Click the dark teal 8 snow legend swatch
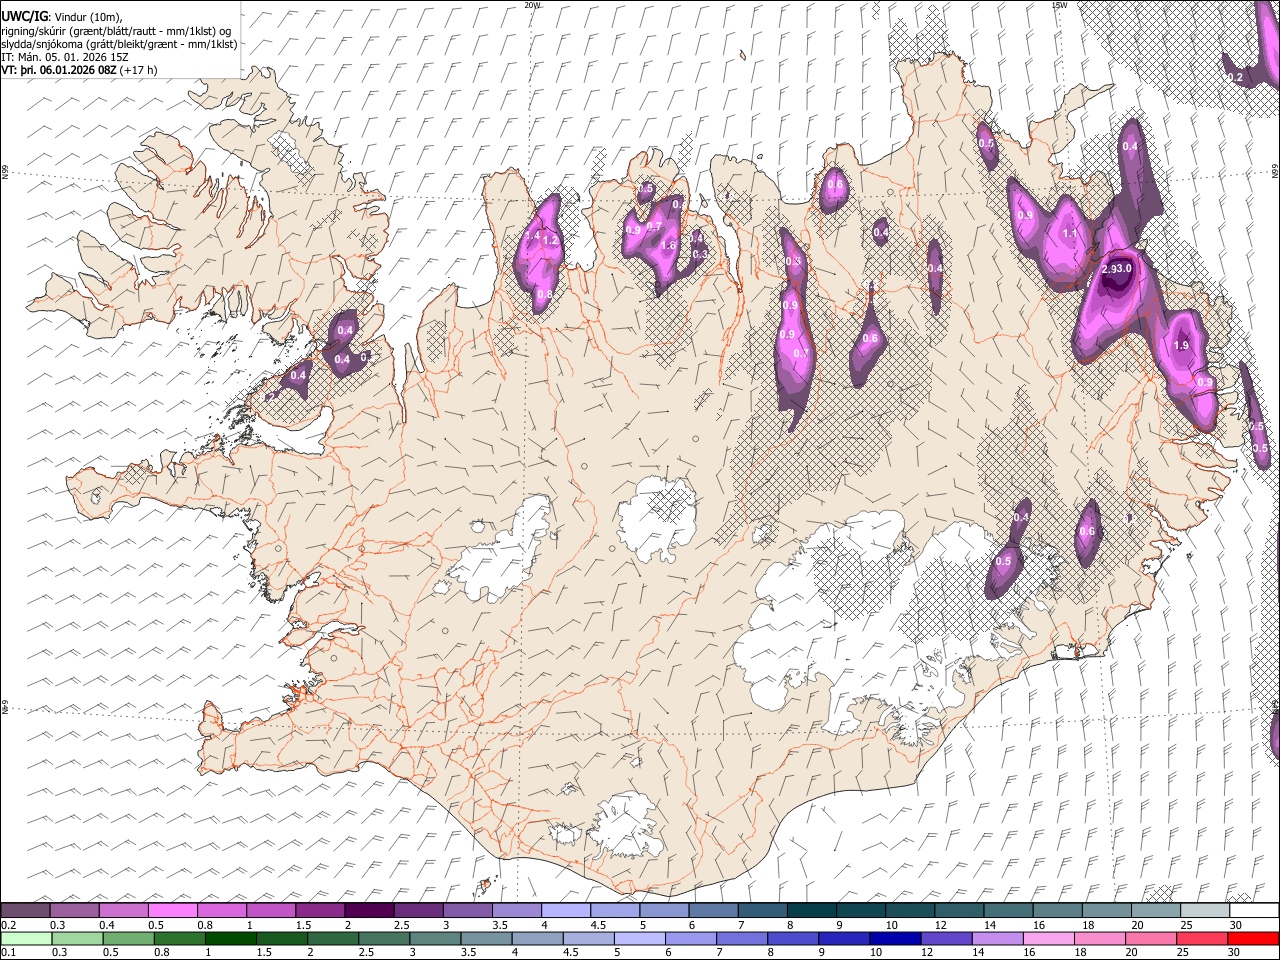This screenshot has width=1280, height=960. pos(810,910)
